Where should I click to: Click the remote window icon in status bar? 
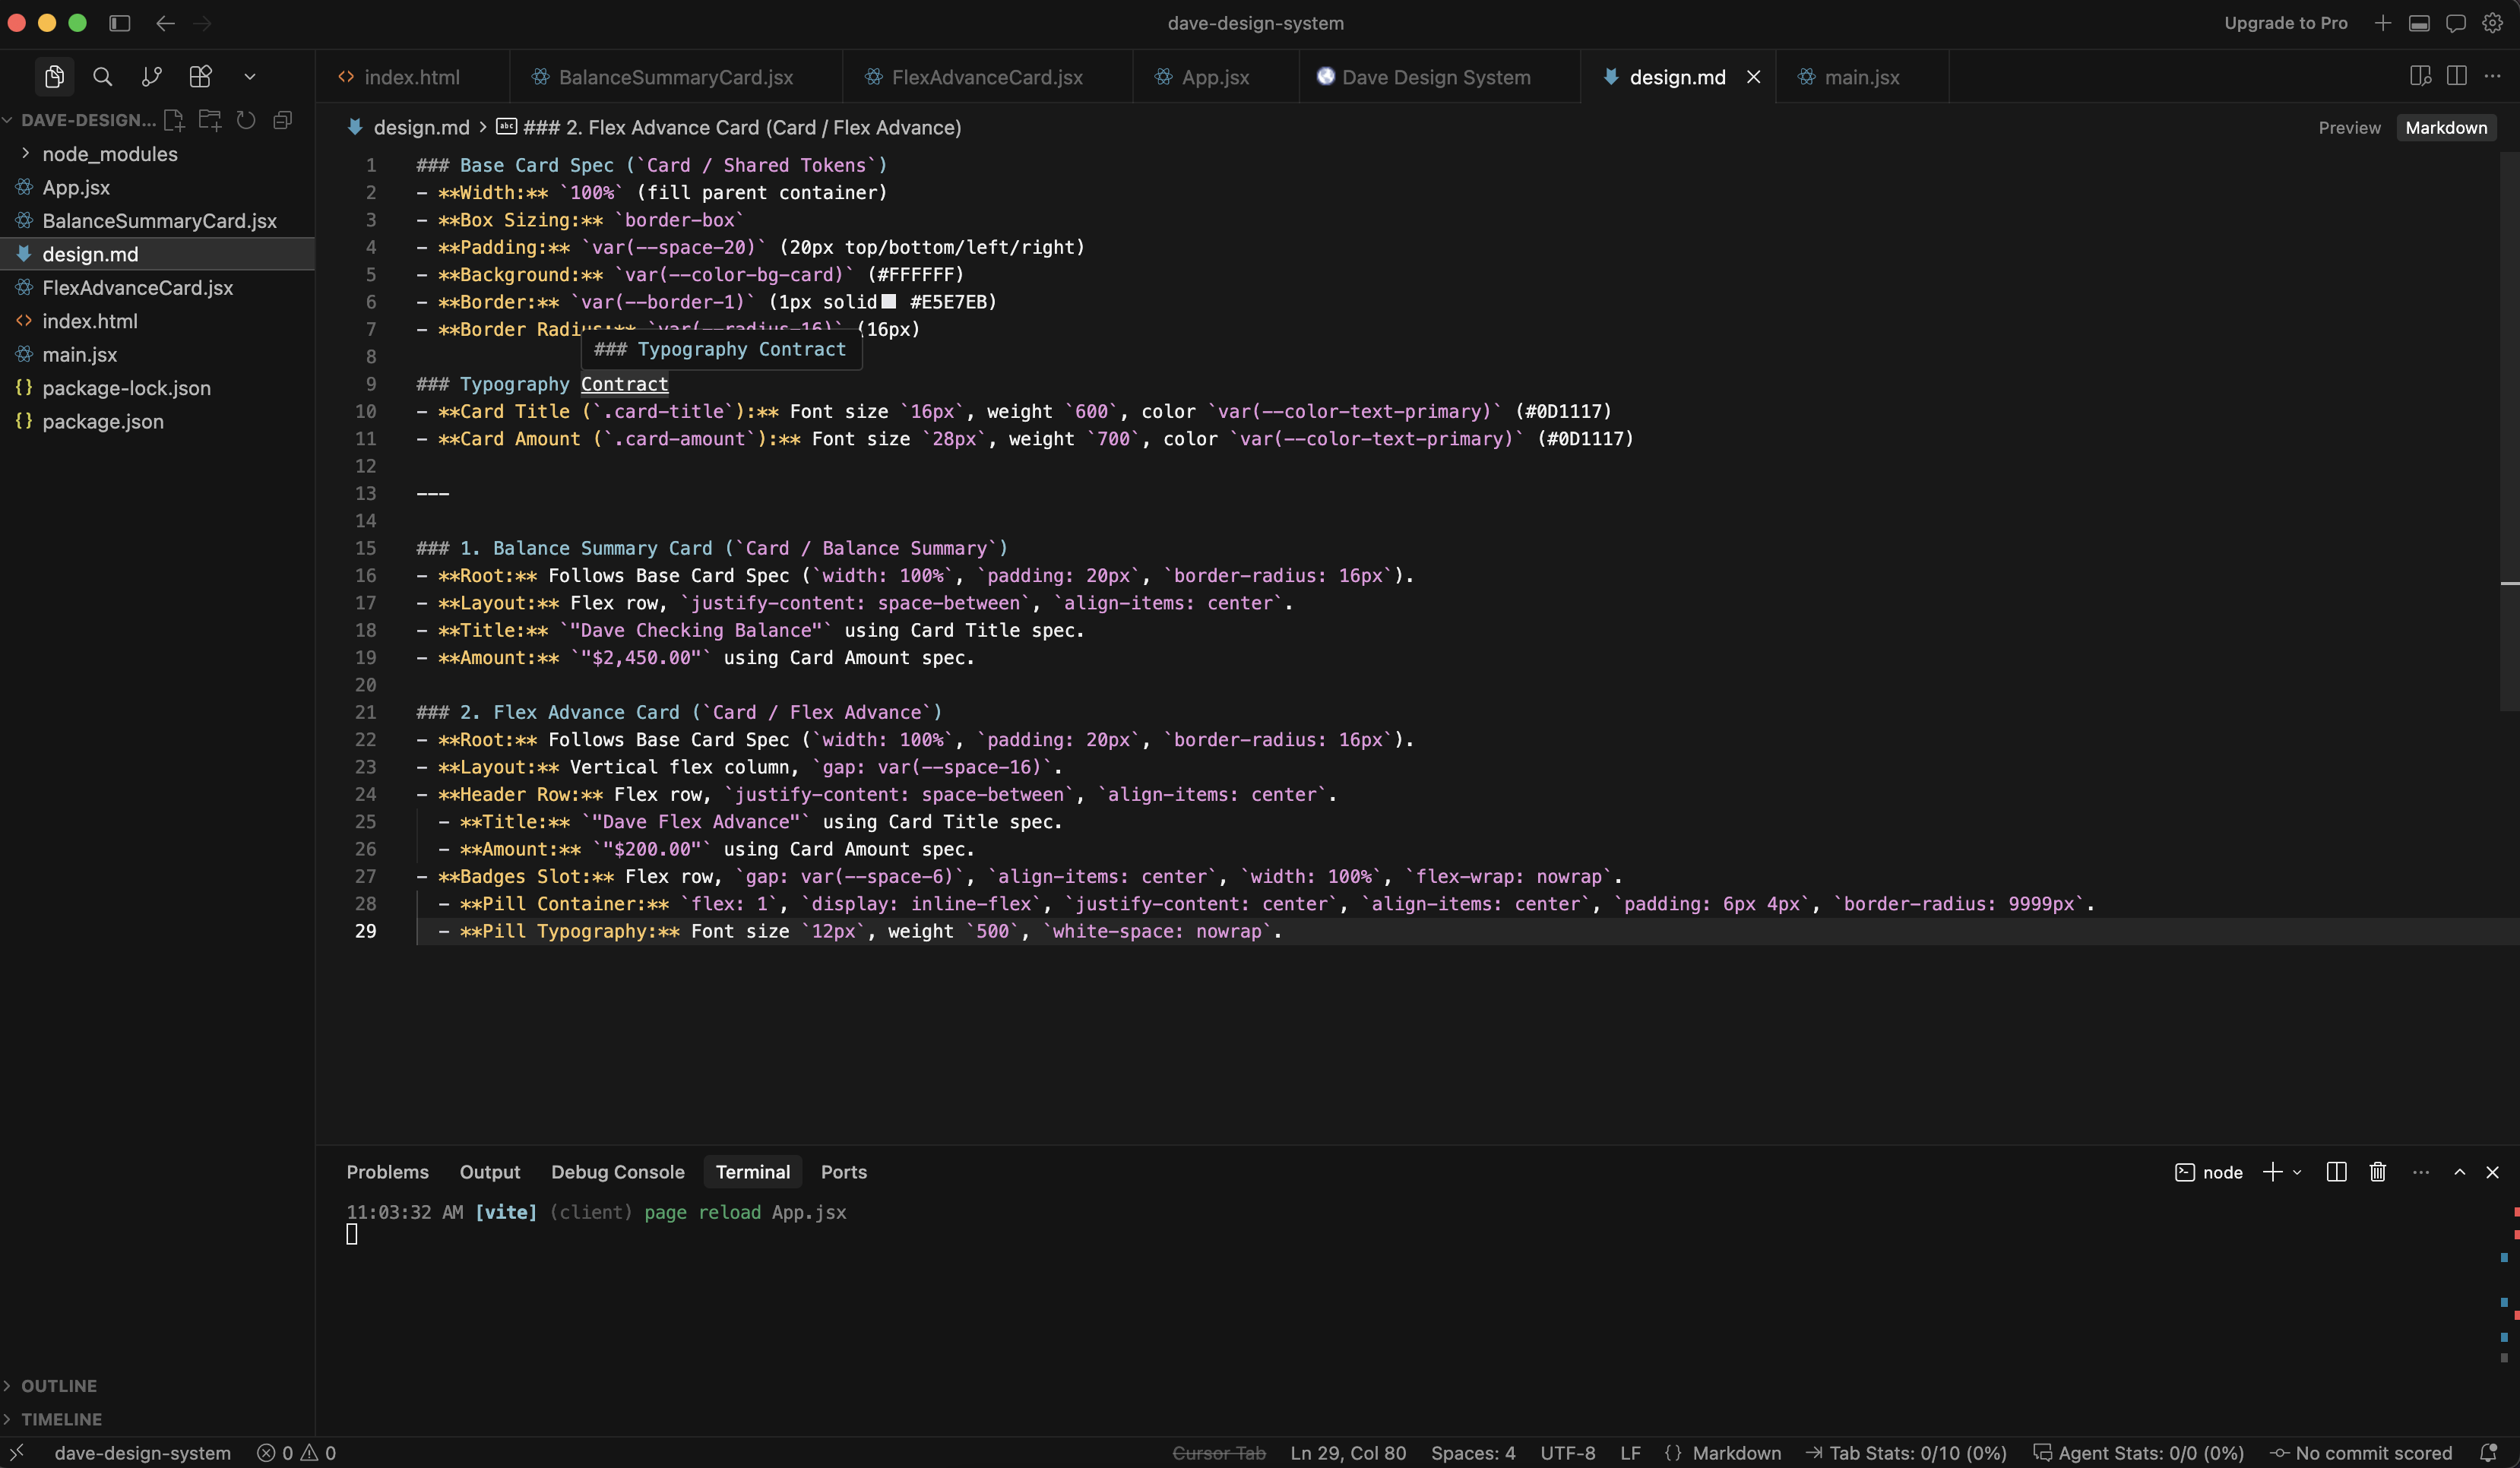pos(16,1453)
